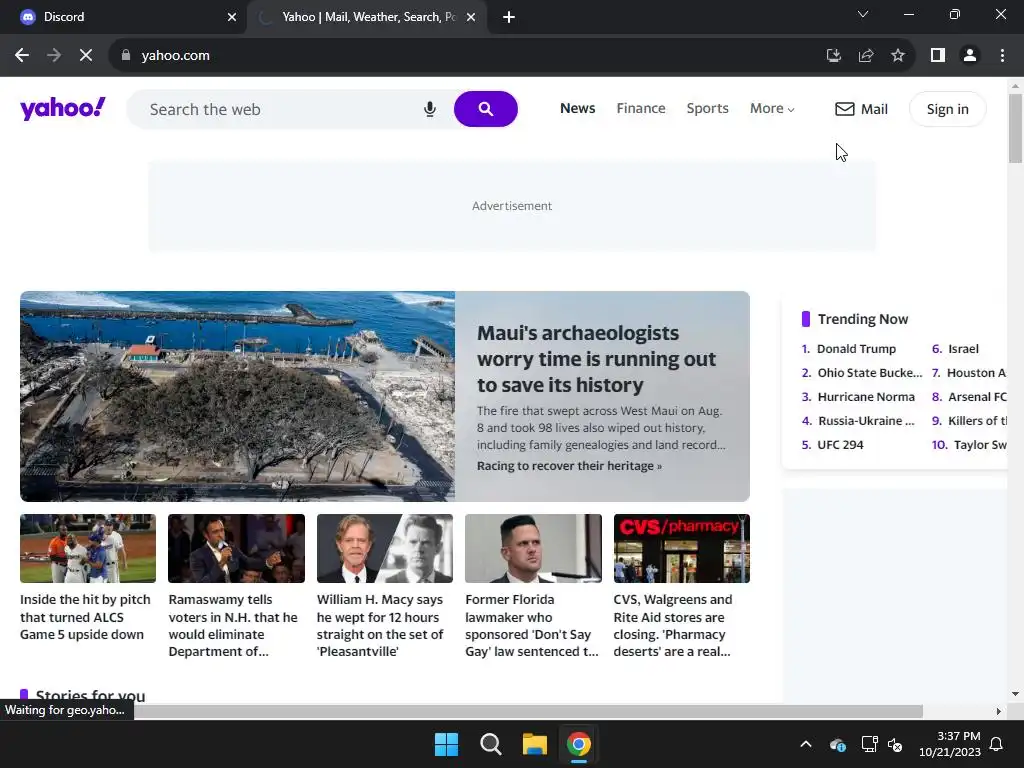Viewport: 1024px width, 768px height.
Task: Open a new browser tab with plus
Action: tap(509, 17)
